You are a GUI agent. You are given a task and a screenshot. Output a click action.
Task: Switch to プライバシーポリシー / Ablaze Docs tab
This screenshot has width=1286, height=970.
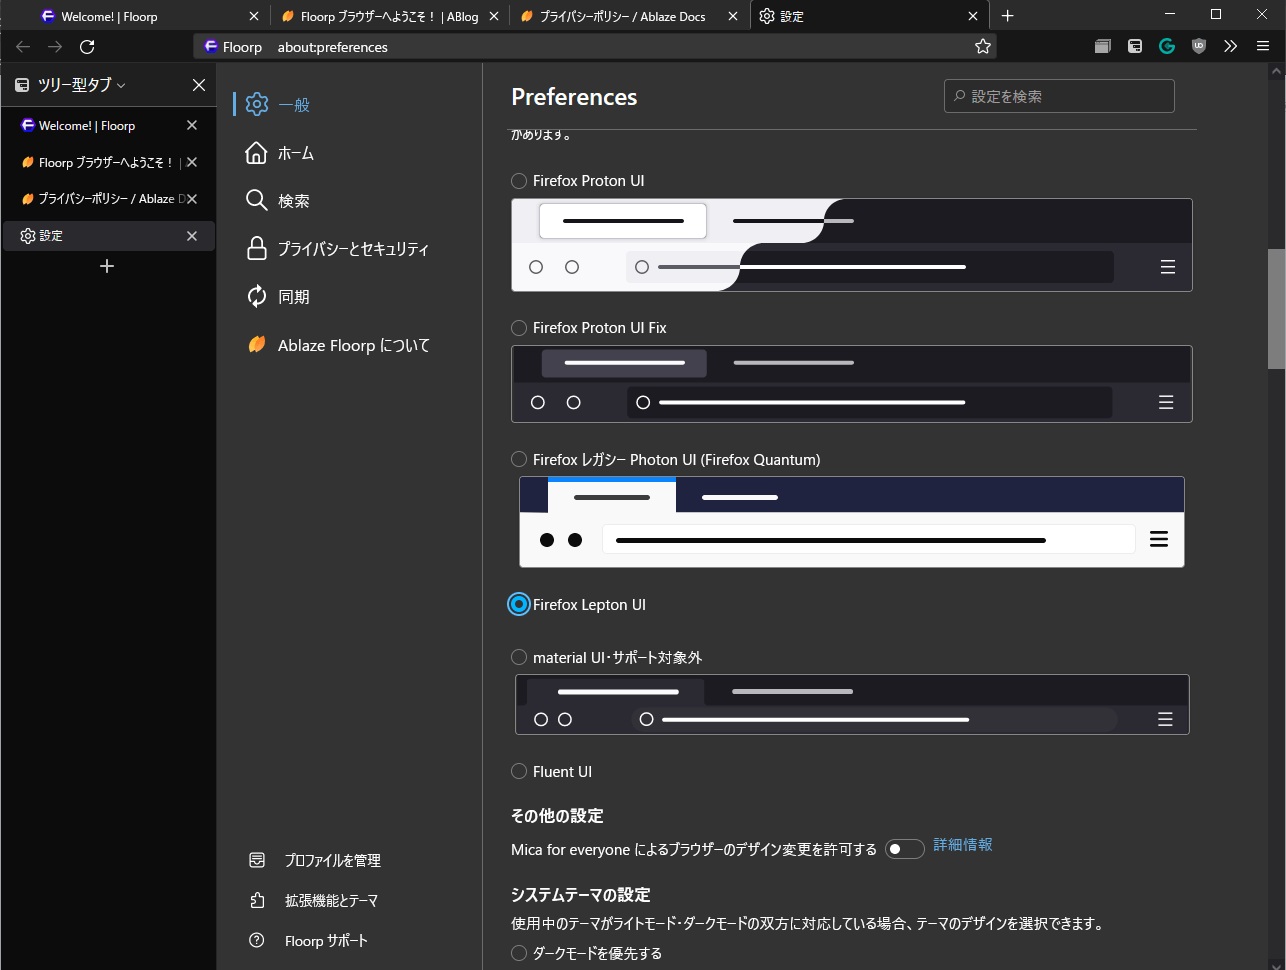629,16
